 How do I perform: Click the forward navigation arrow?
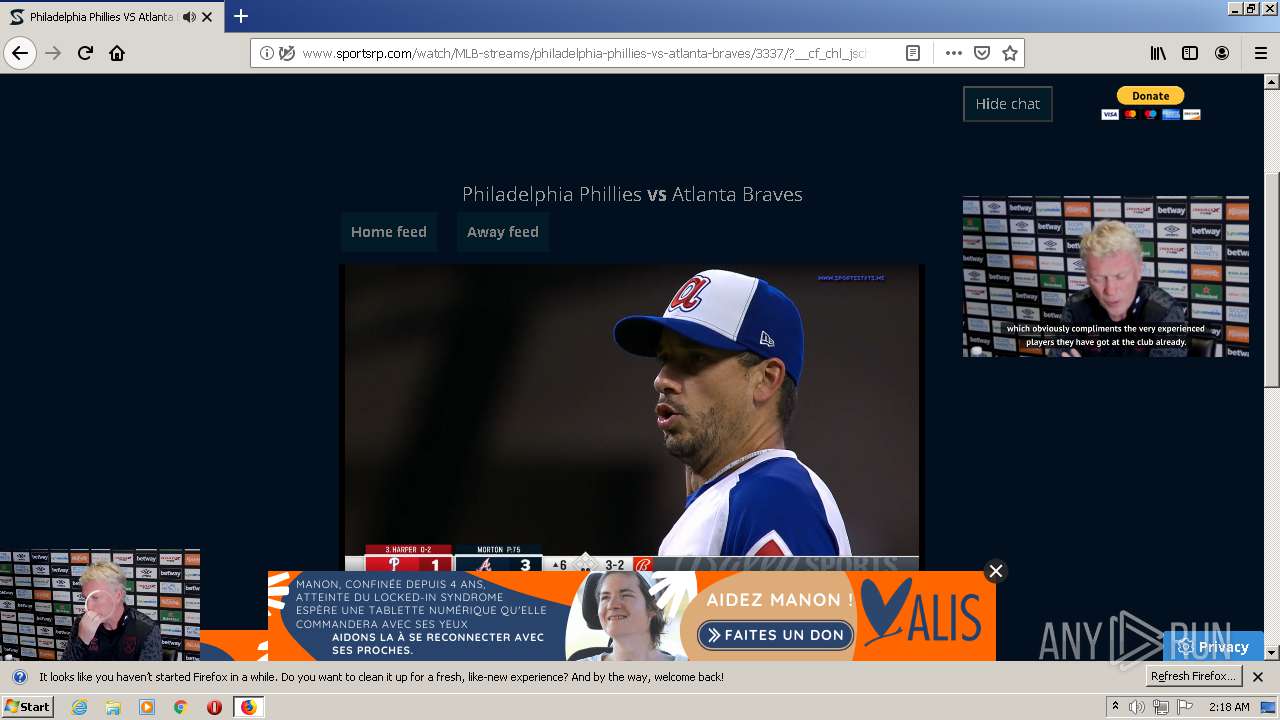[53, 53]
